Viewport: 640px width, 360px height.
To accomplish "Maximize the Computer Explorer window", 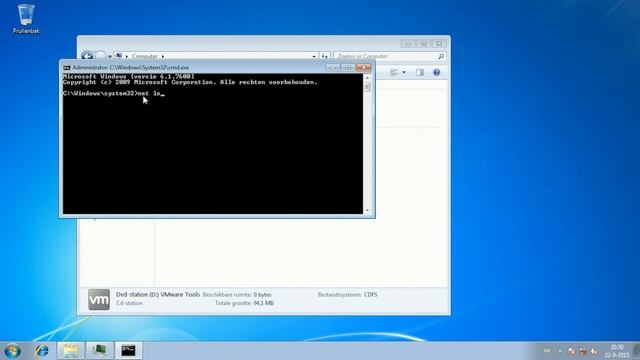I will pos(424,43).
